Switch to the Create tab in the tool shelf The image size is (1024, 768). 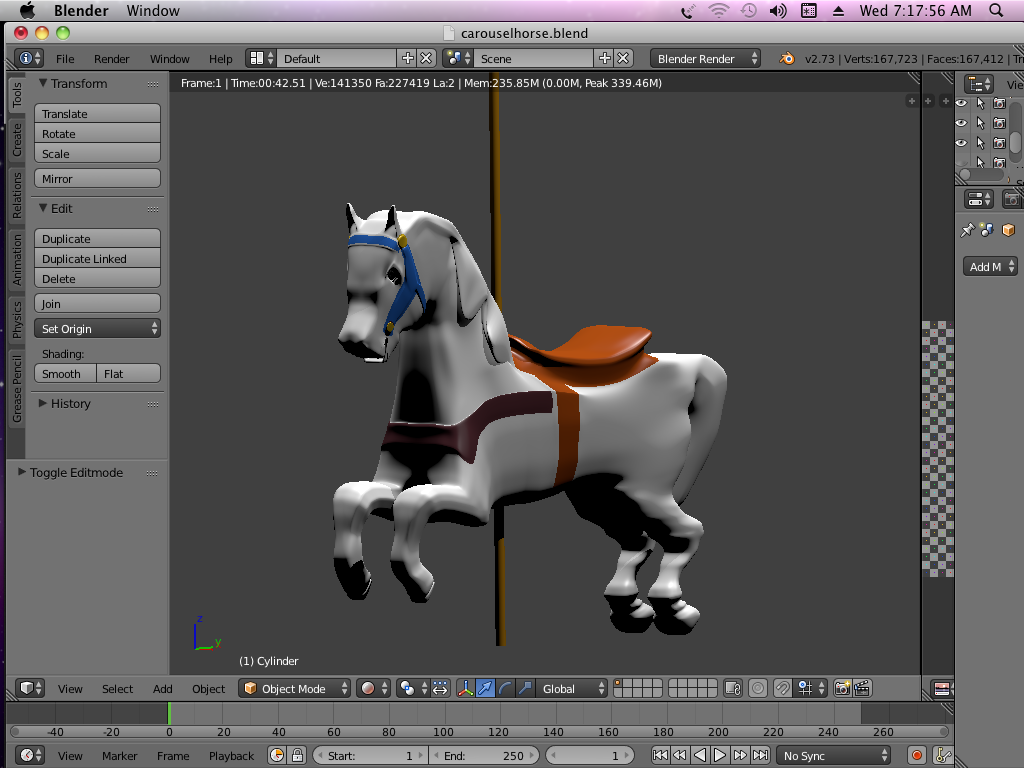[16, 140]
